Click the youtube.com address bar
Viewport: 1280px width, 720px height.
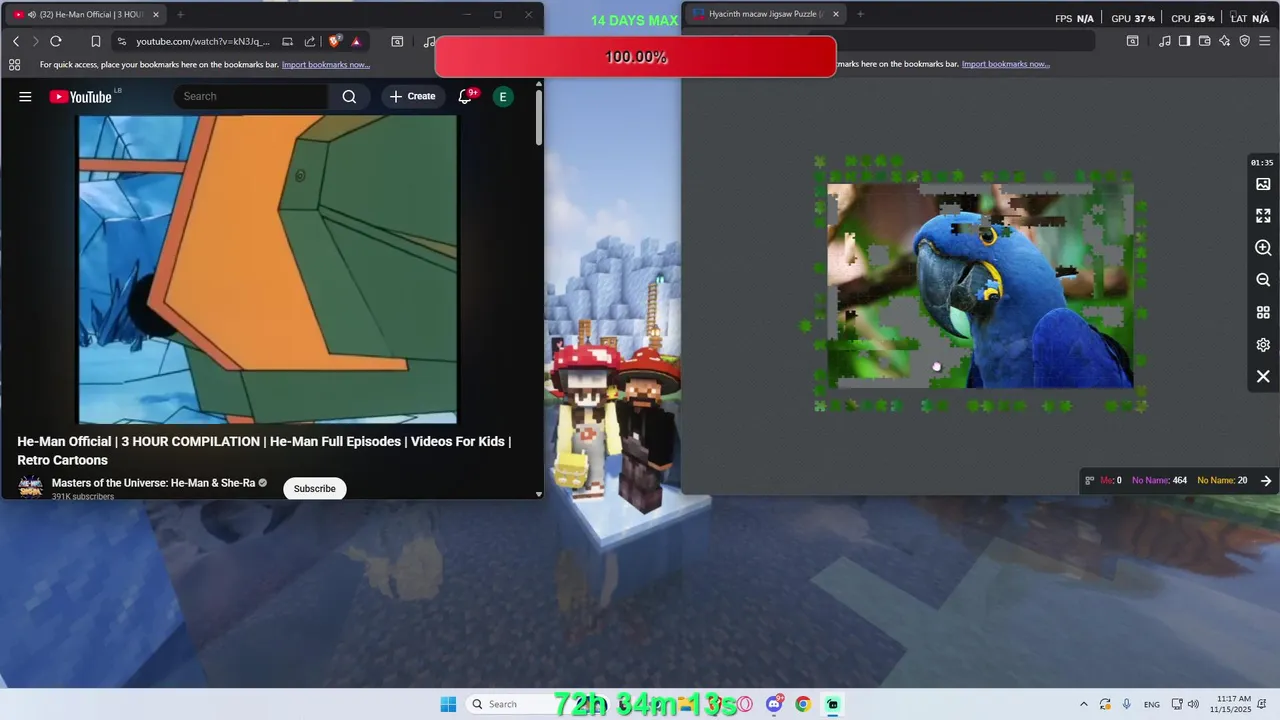[x=203, y=41]
